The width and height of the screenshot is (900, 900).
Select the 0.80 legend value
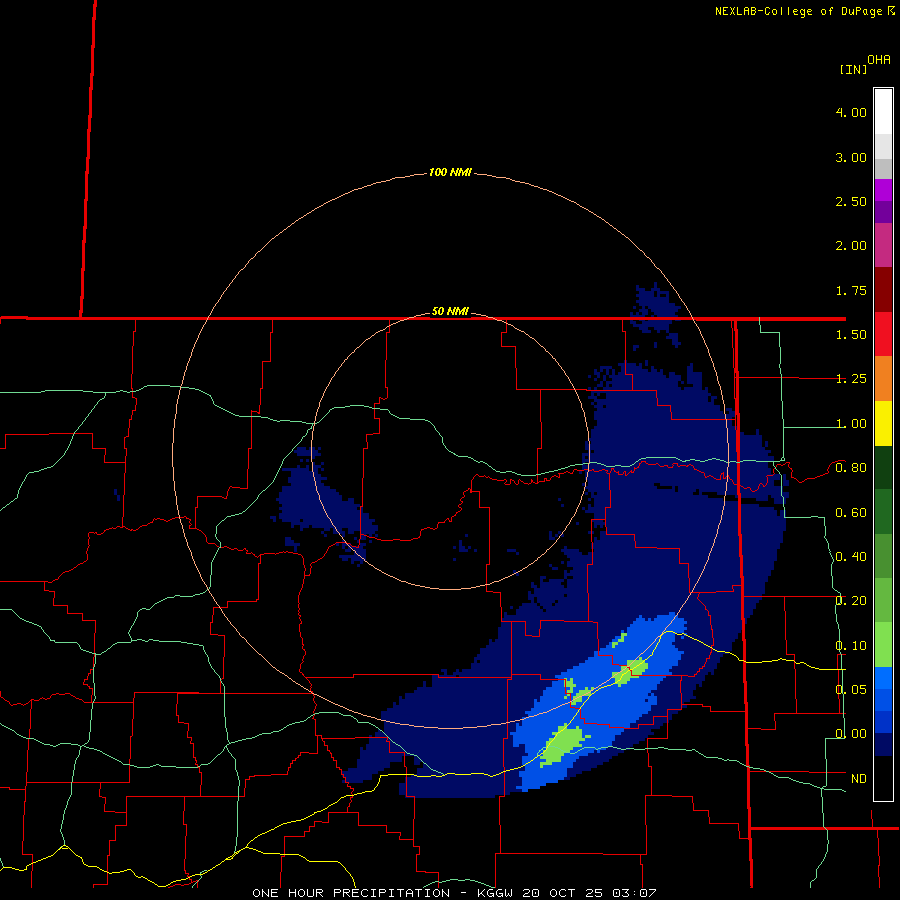(851, 468)
